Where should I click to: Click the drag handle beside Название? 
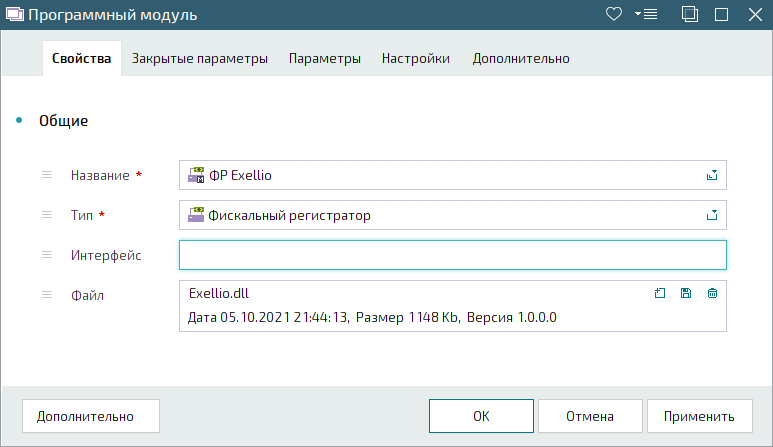[x=47, y=175]
